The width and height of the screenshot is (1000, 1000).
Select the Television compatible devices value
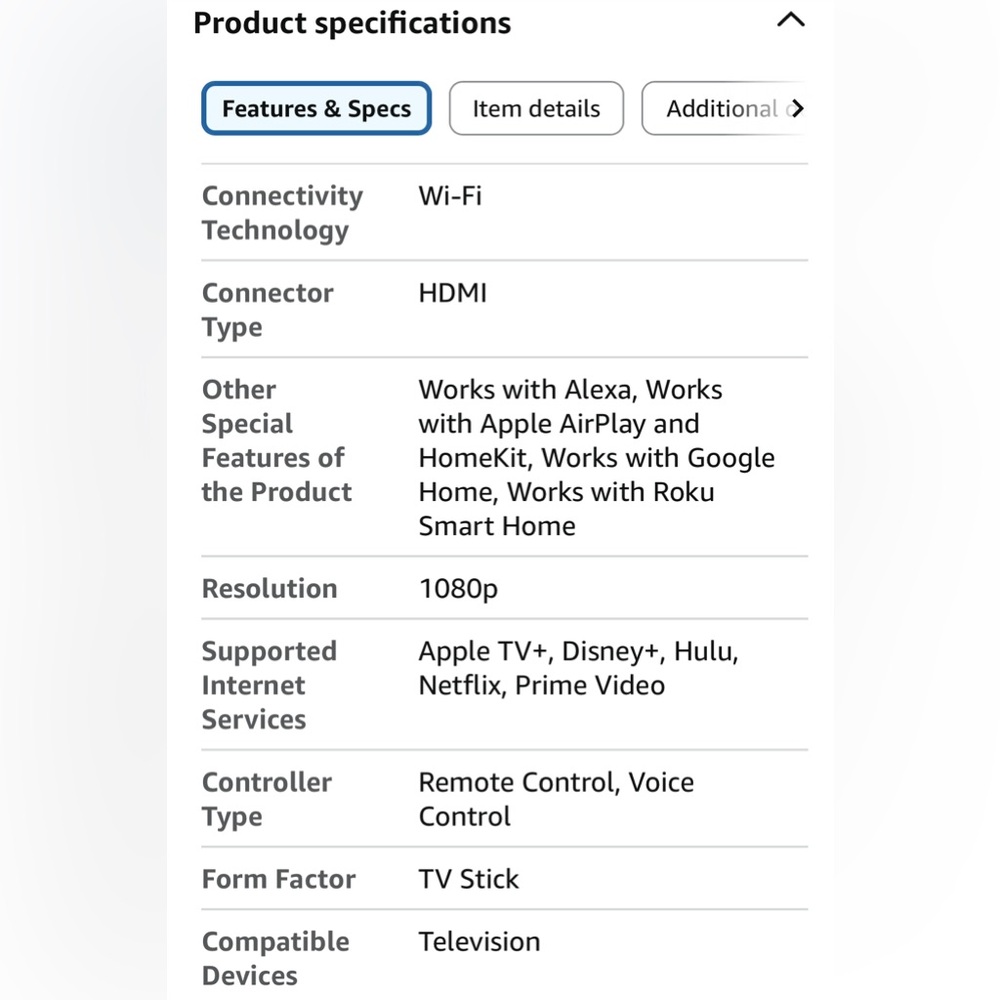click(480, 942)
